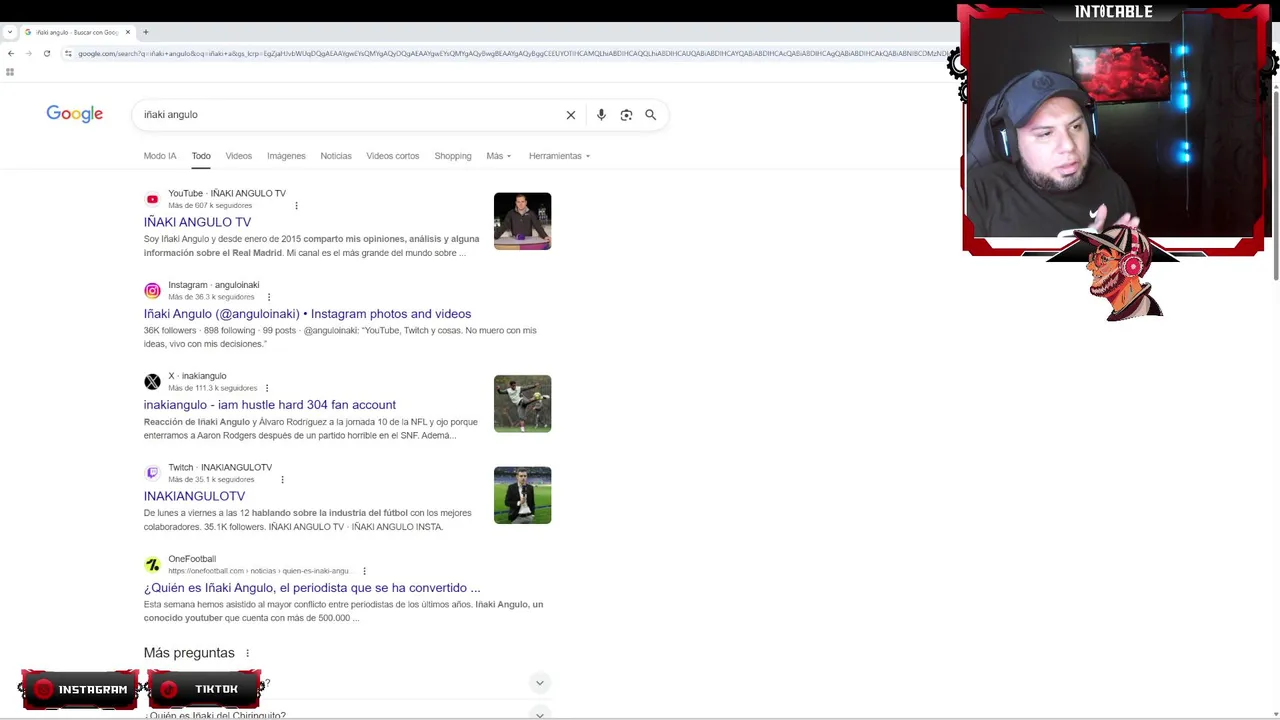Open the Herramientas dropdown
The width and height of the screenshot is (1280, 720).
click(559, 156)
